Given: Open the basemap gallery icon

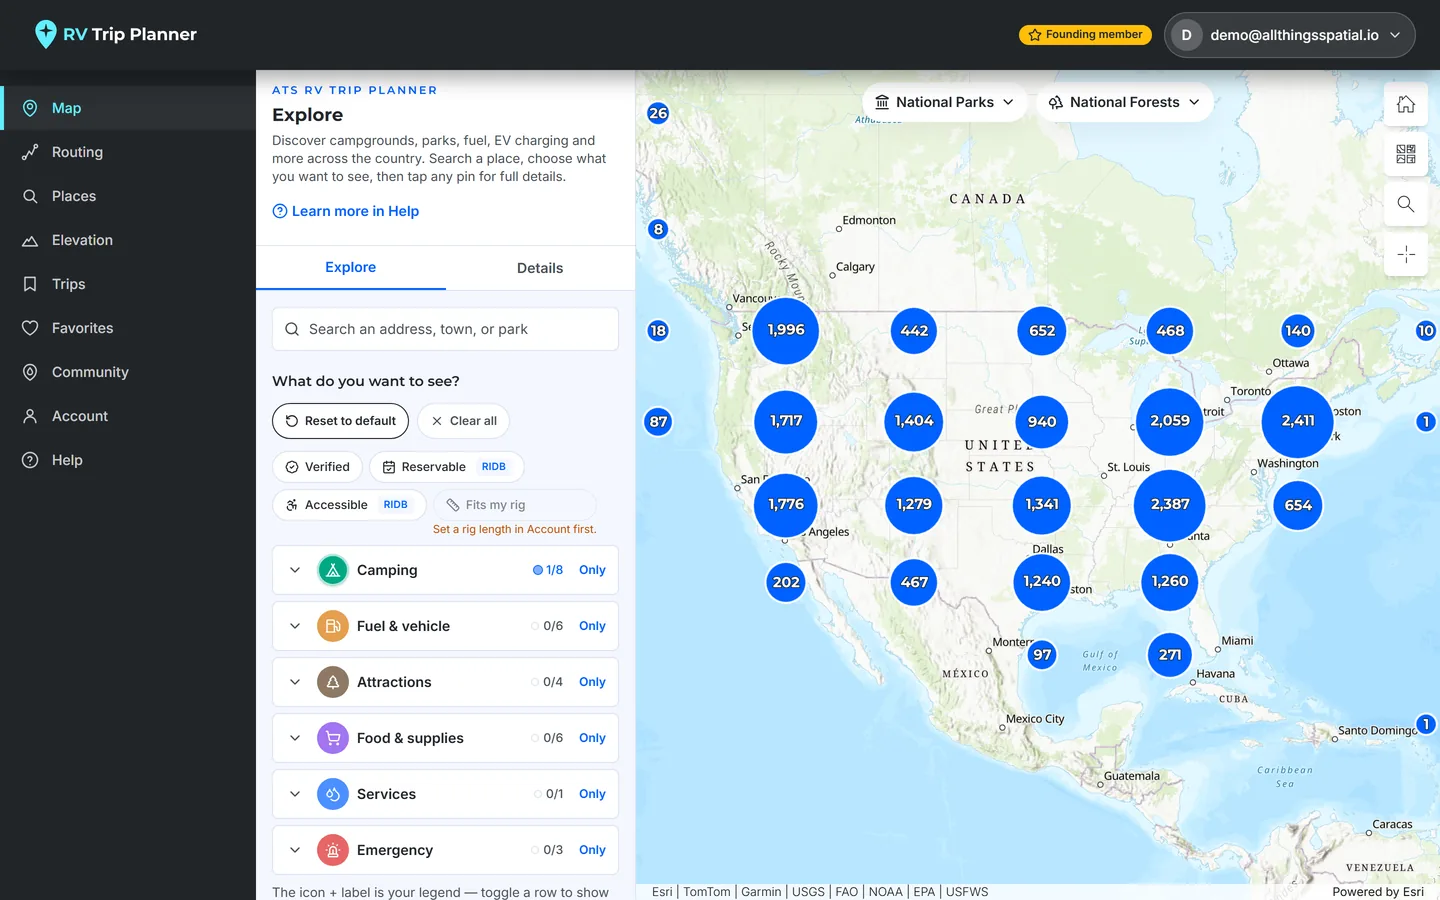Looking at the screenshot, I should pyautogui.click(x=1406, y=154).
